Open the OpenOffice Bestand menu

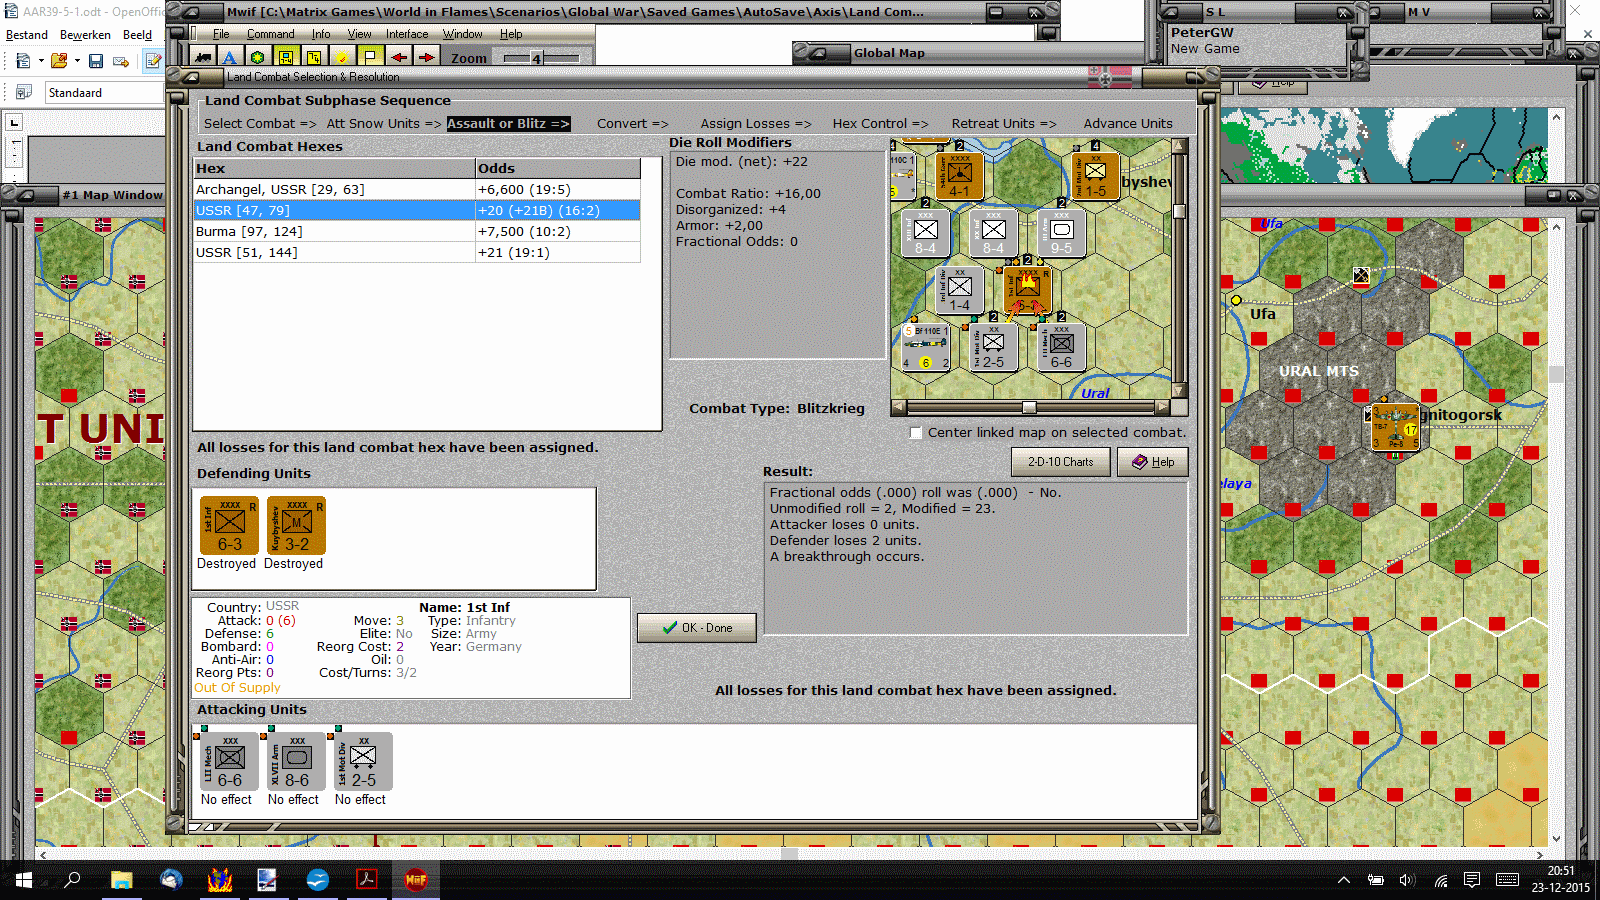[x=27, y=35]
